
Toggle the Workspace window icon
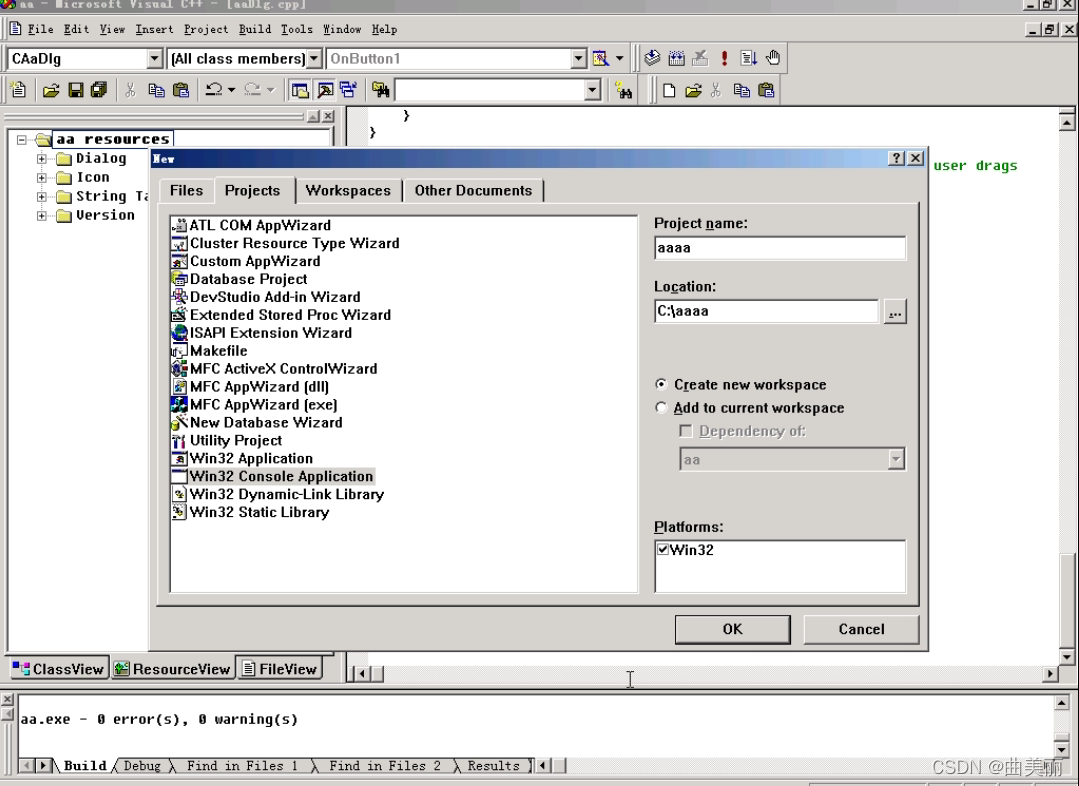pos(300,90)
